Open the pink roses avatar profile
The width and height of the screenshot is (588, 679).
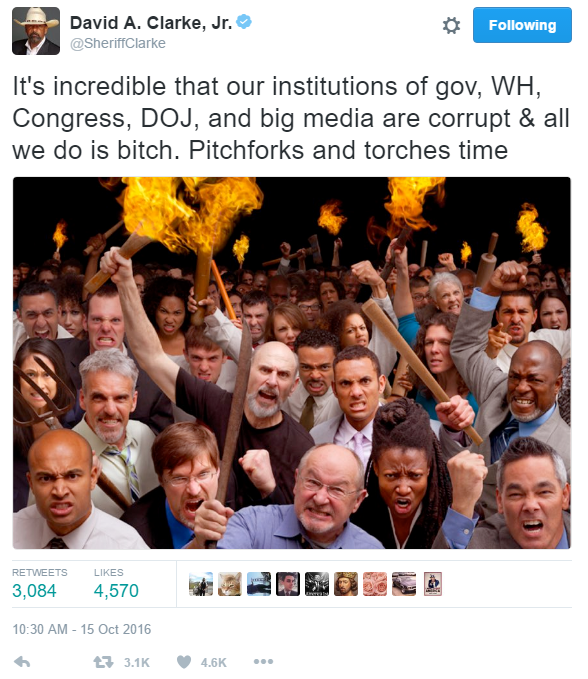(x=375, y=584)
